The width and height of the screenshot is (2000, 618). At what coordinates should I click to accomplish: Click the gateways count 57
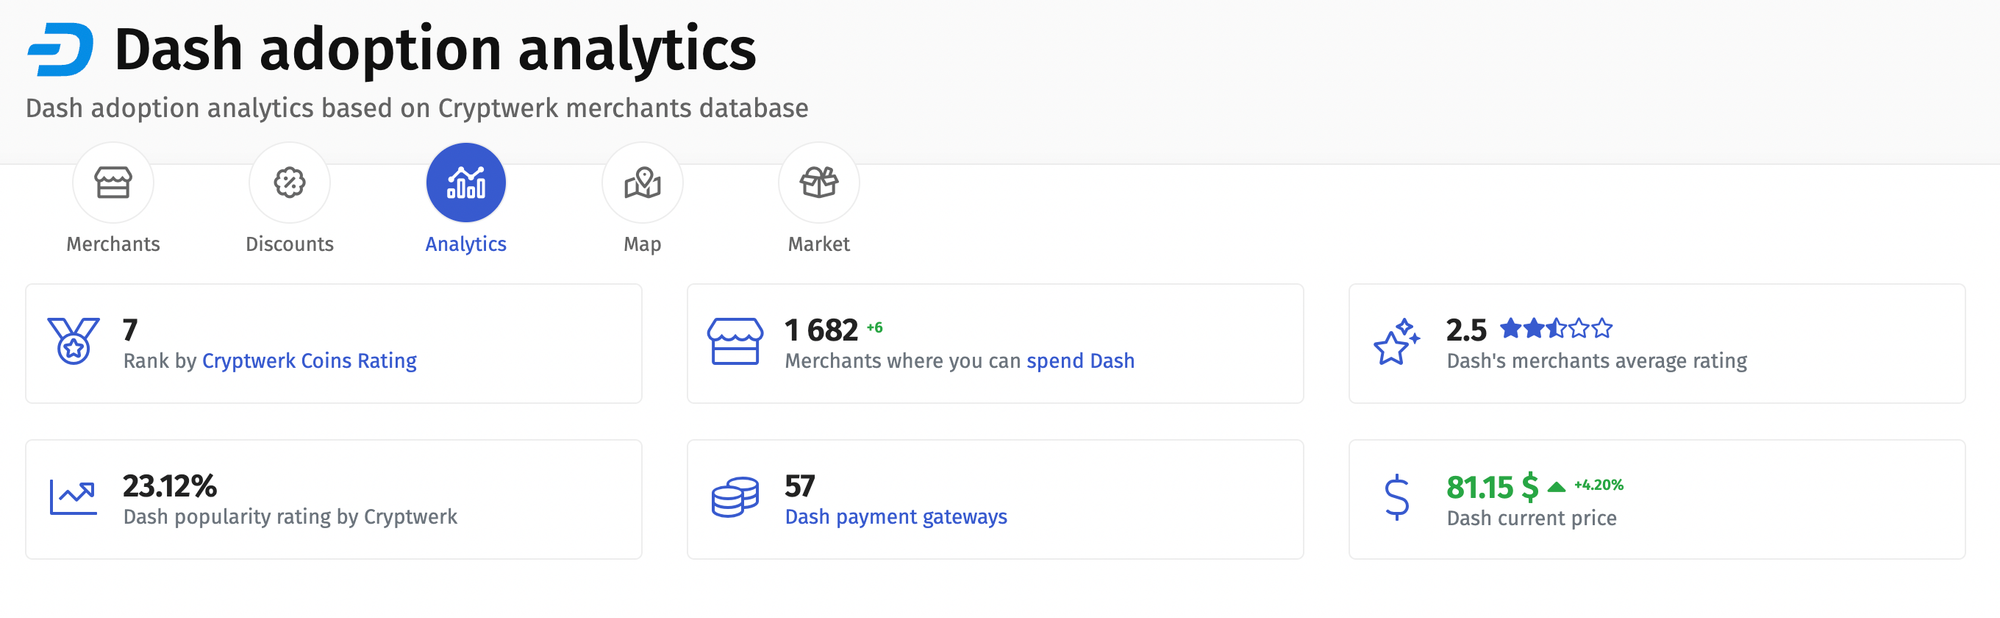point(800,486)
